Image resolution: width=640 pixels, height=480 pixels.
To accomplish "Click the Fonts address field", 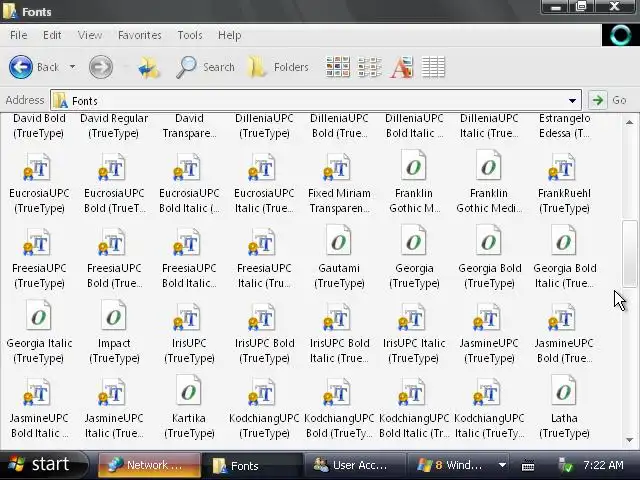I will tap(316, 100).
